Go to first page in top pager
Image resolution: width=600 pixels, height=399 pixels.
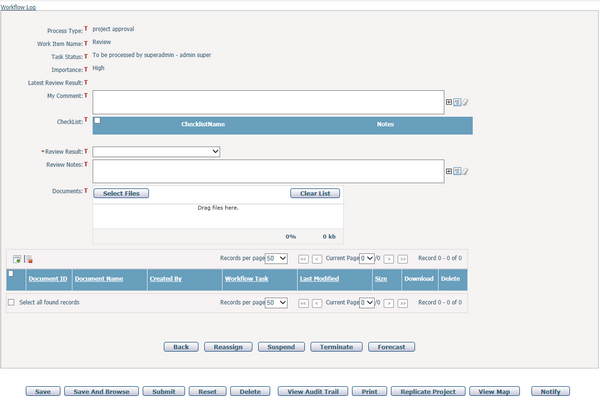(x=303, y=259)
